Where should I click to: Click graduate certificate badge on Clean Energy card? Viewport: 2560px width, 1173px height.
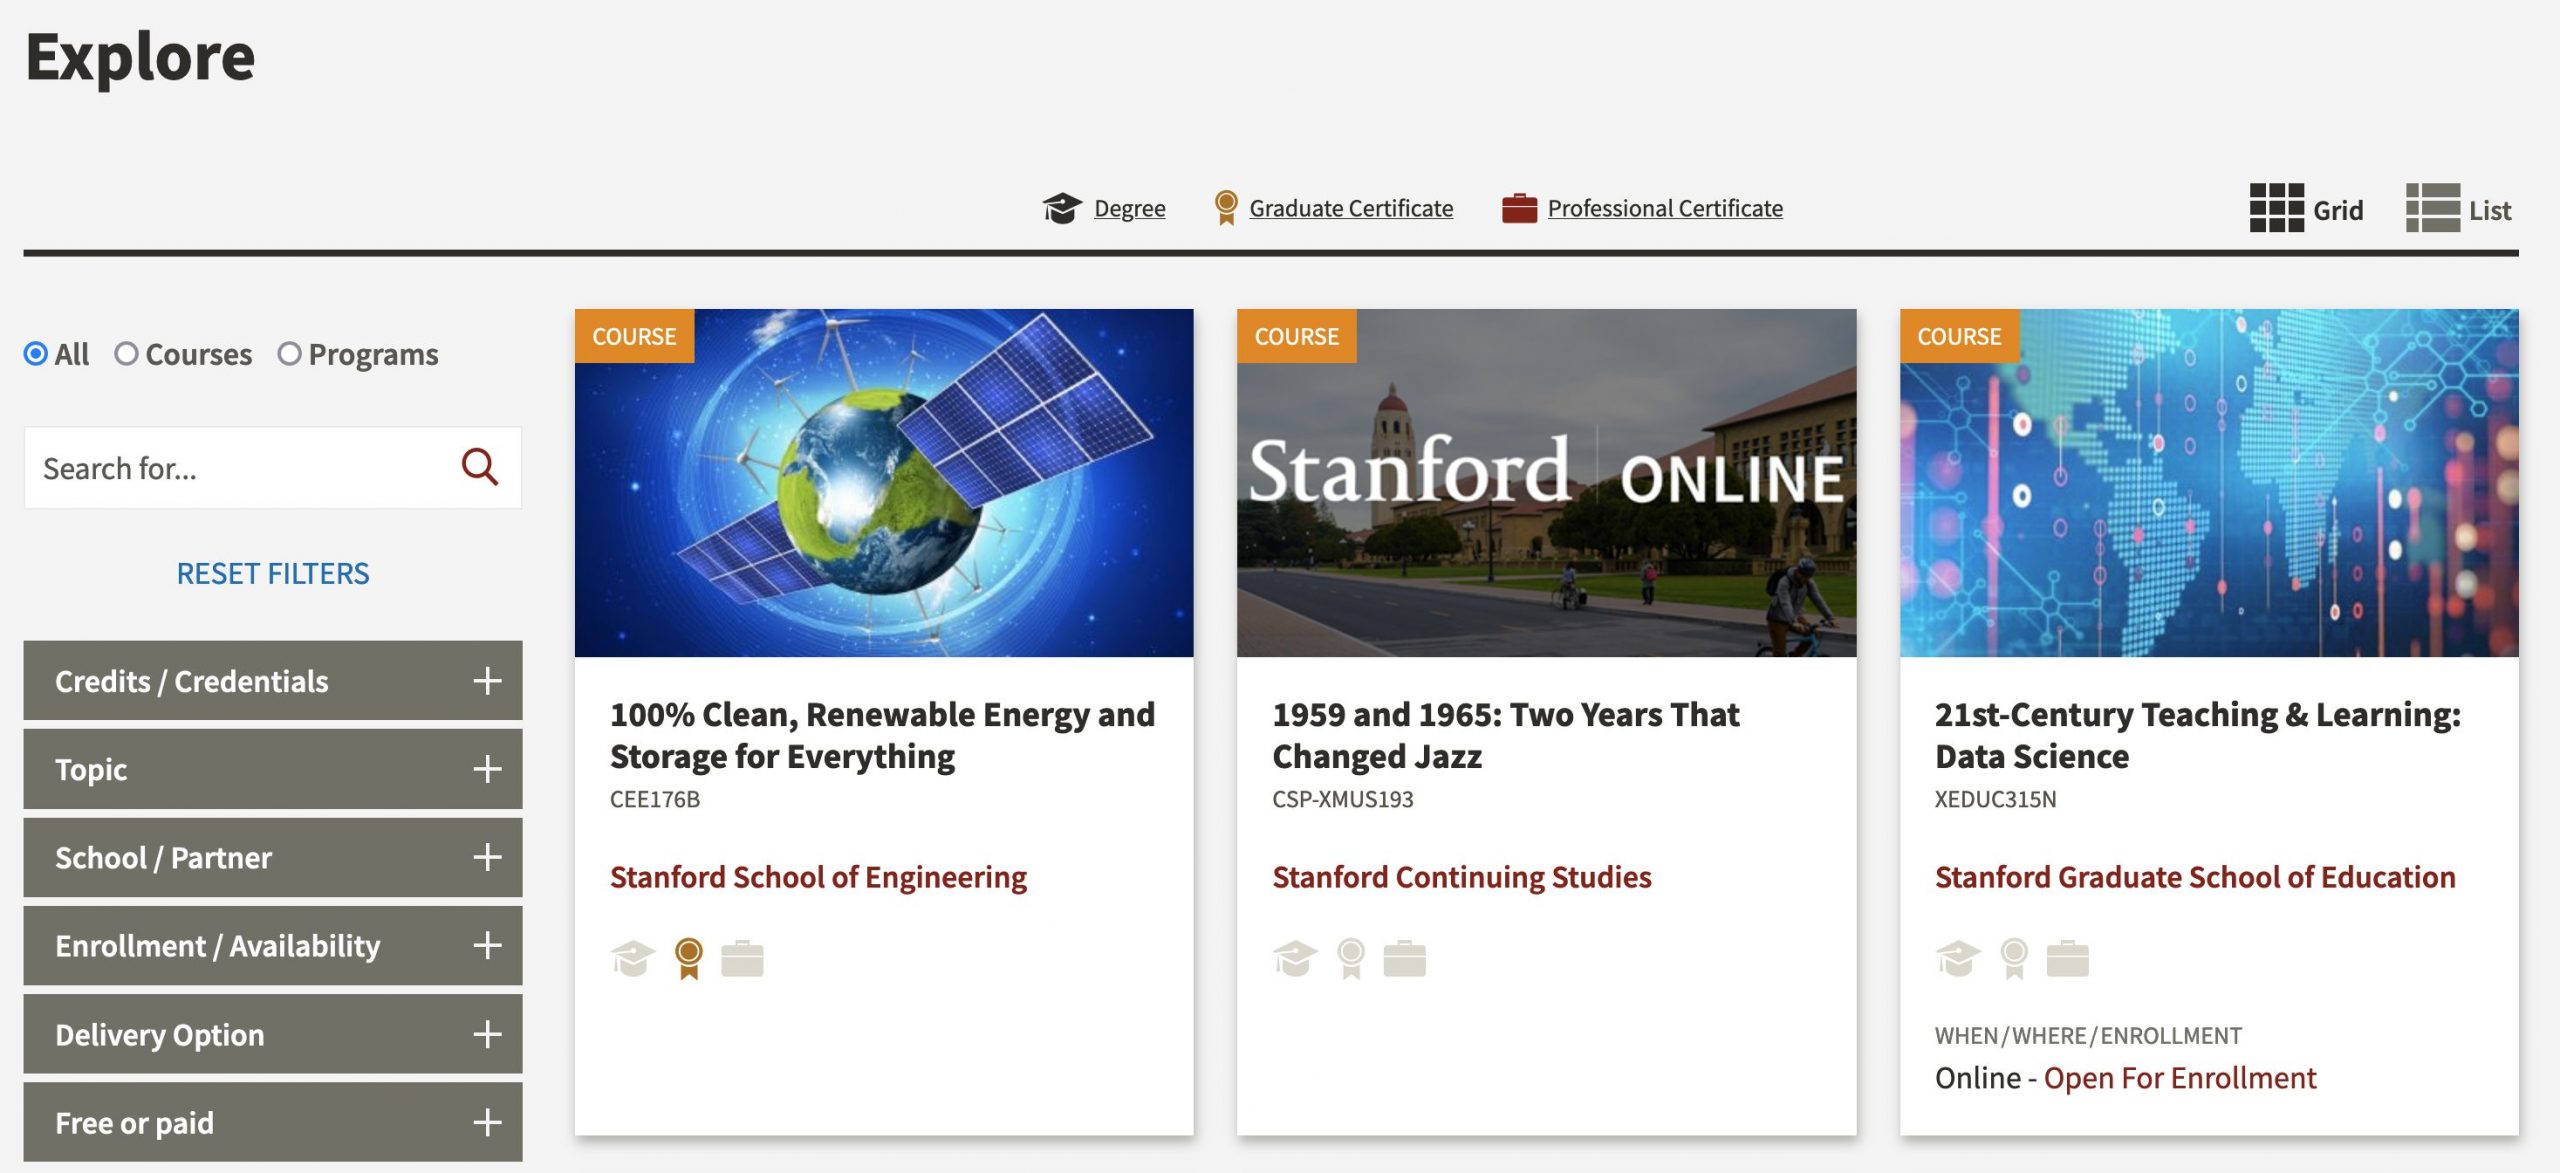(689, 959)
